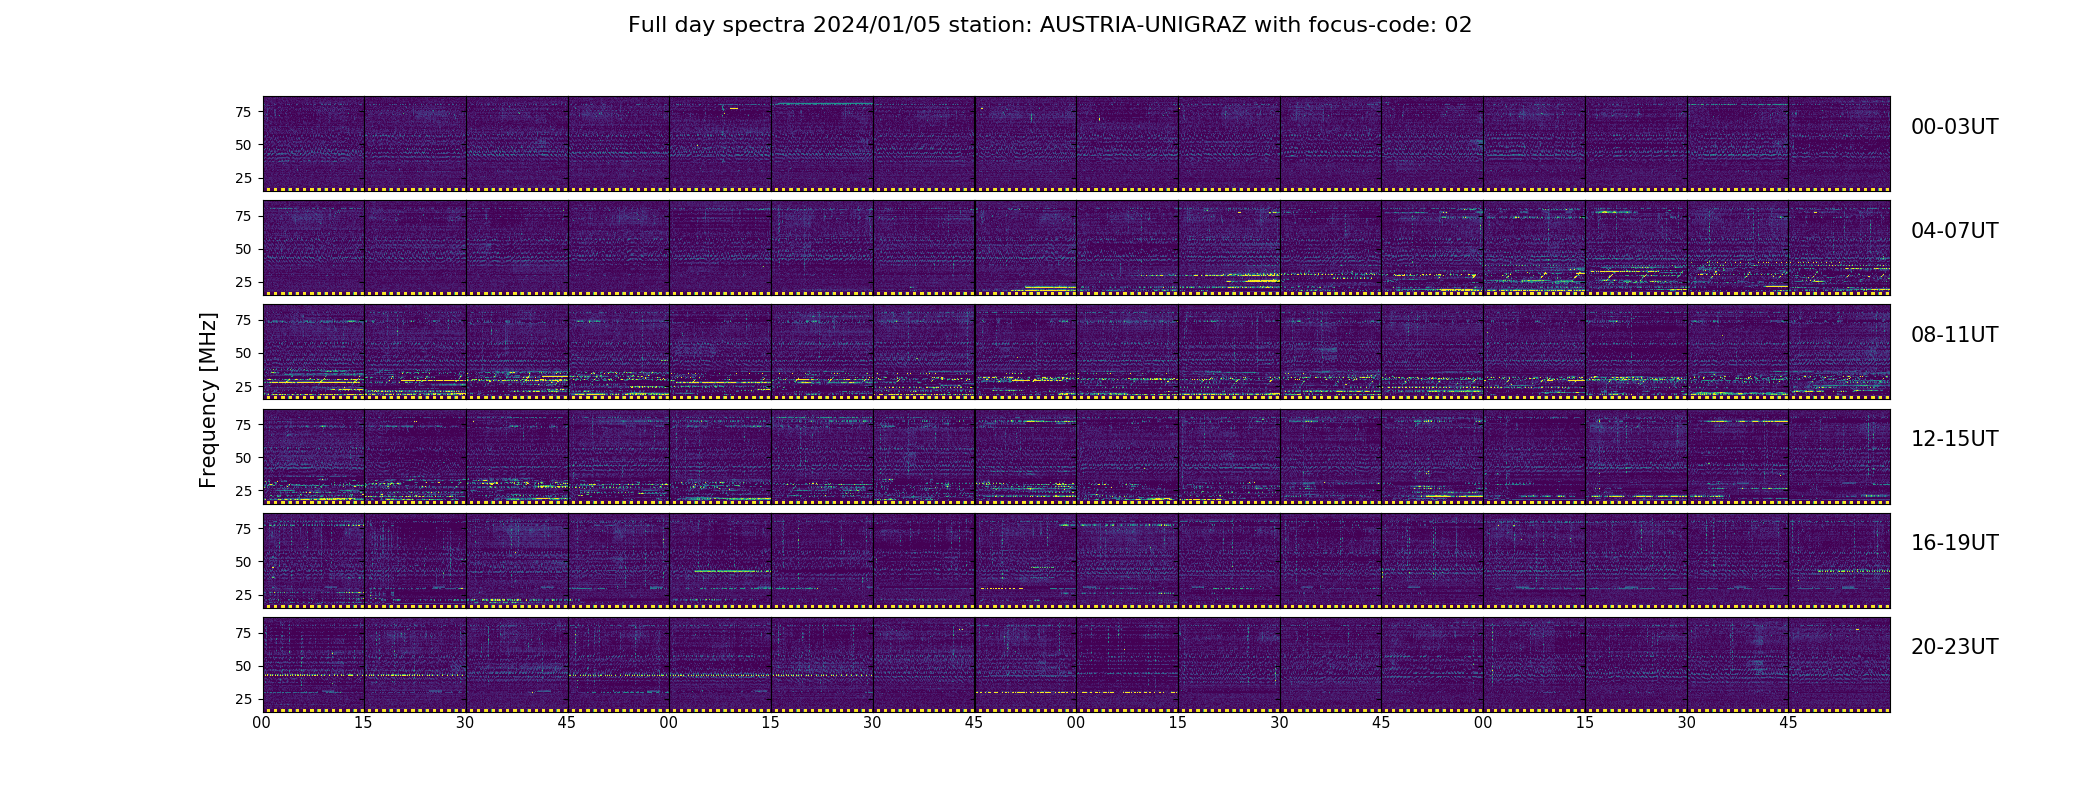Click the 25 tick on the 20-23UT axis
Image resolution: width=2100 pixels, height=800 pixels.
(243, 699)
